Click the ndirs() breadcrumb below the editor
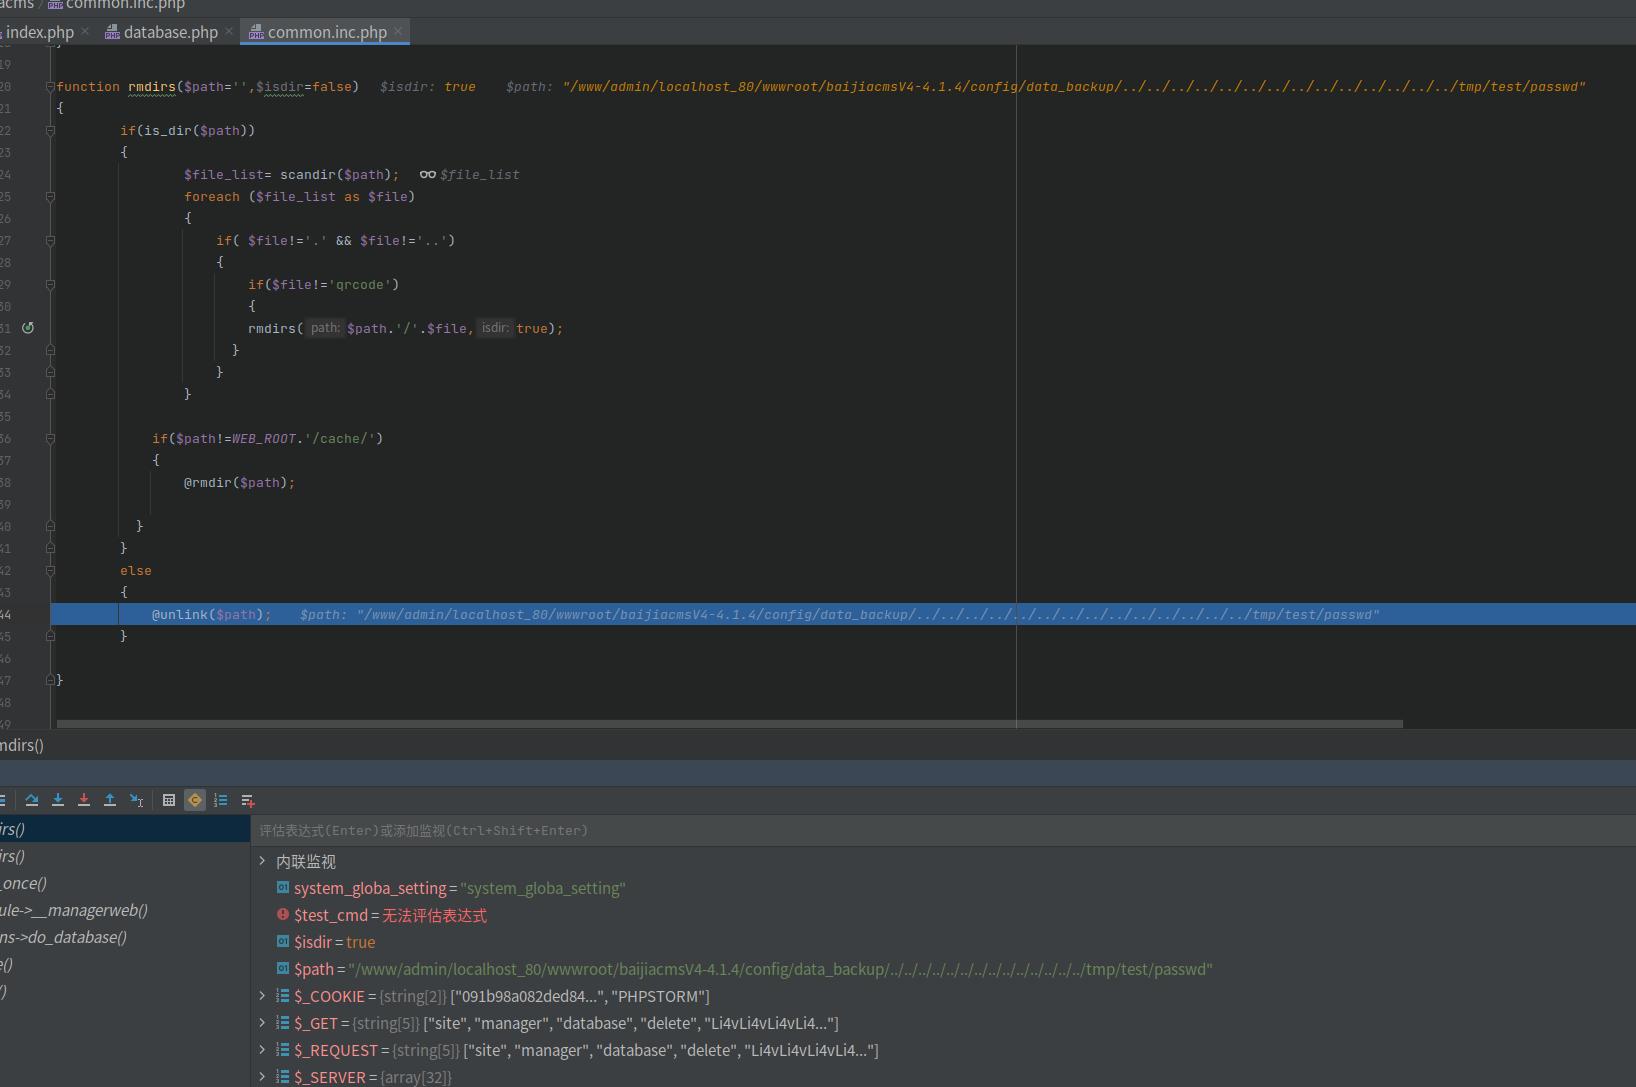 [x=22, y=745]
